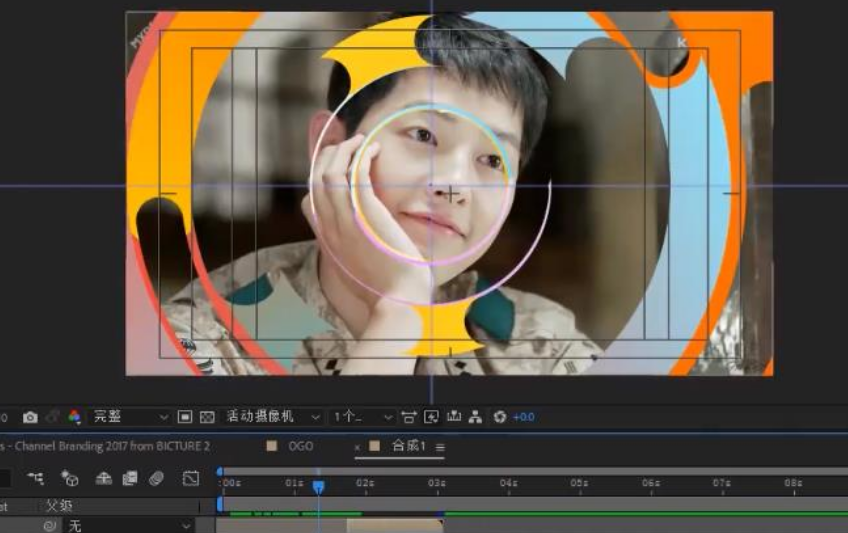Click the time navigator start handle
The width and height of the screenshot is (848, 533).
point(220,472)
